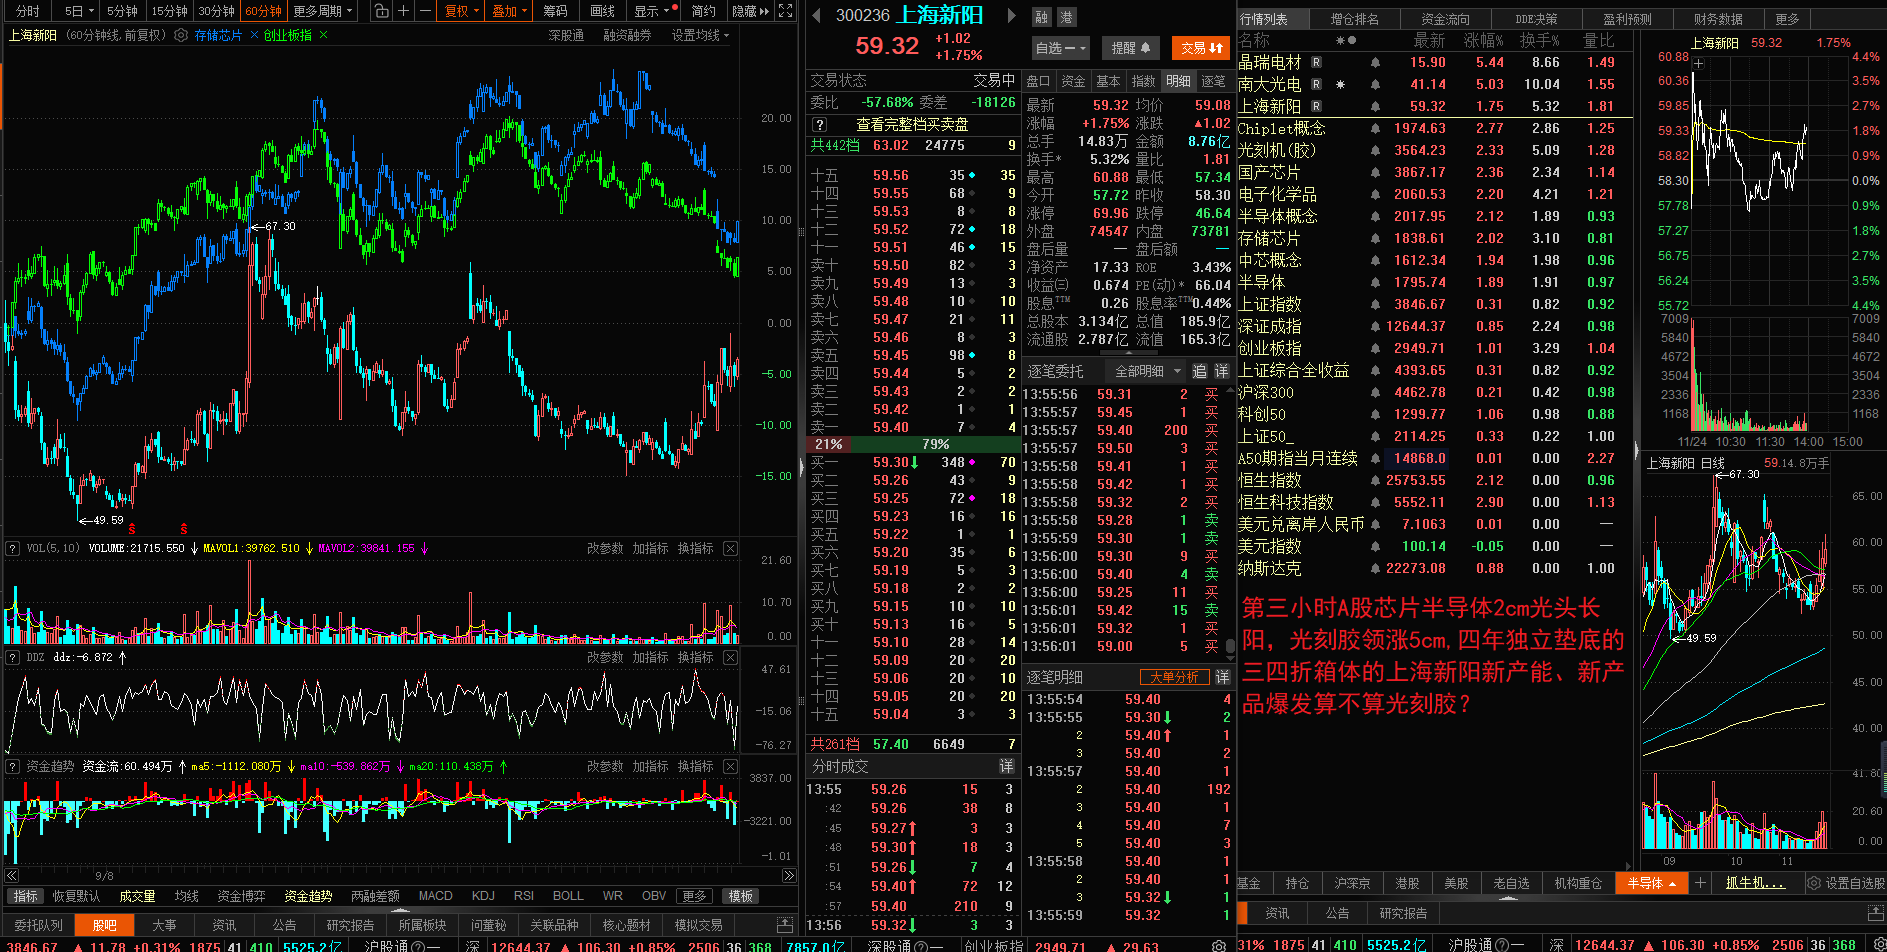Remove 创业板指 overlay with its X

point(324,35)
